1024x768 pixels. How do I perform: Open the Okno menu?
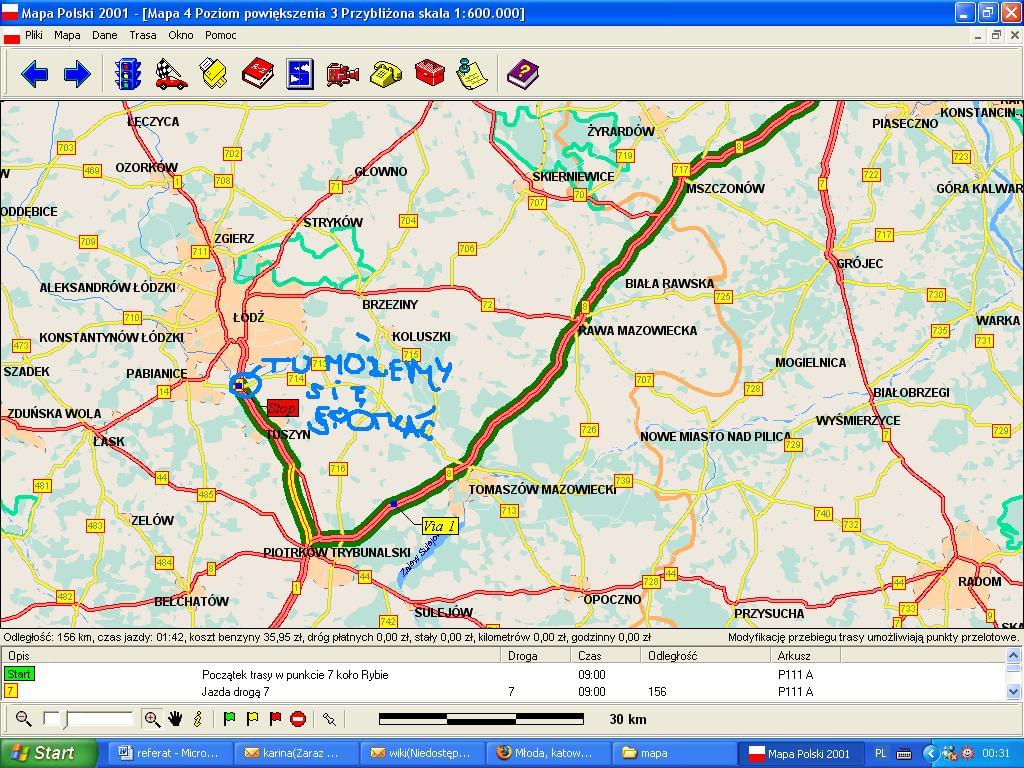[x=181, y=35]
